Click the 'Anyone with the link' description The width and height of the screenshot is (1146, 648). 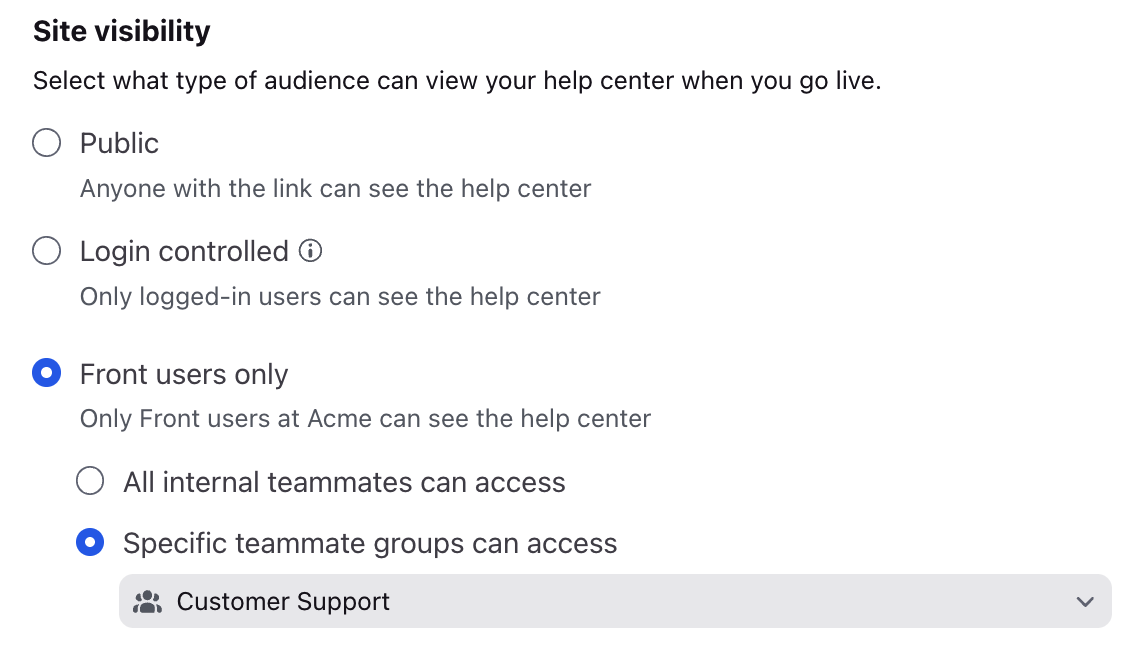[335, 189]
